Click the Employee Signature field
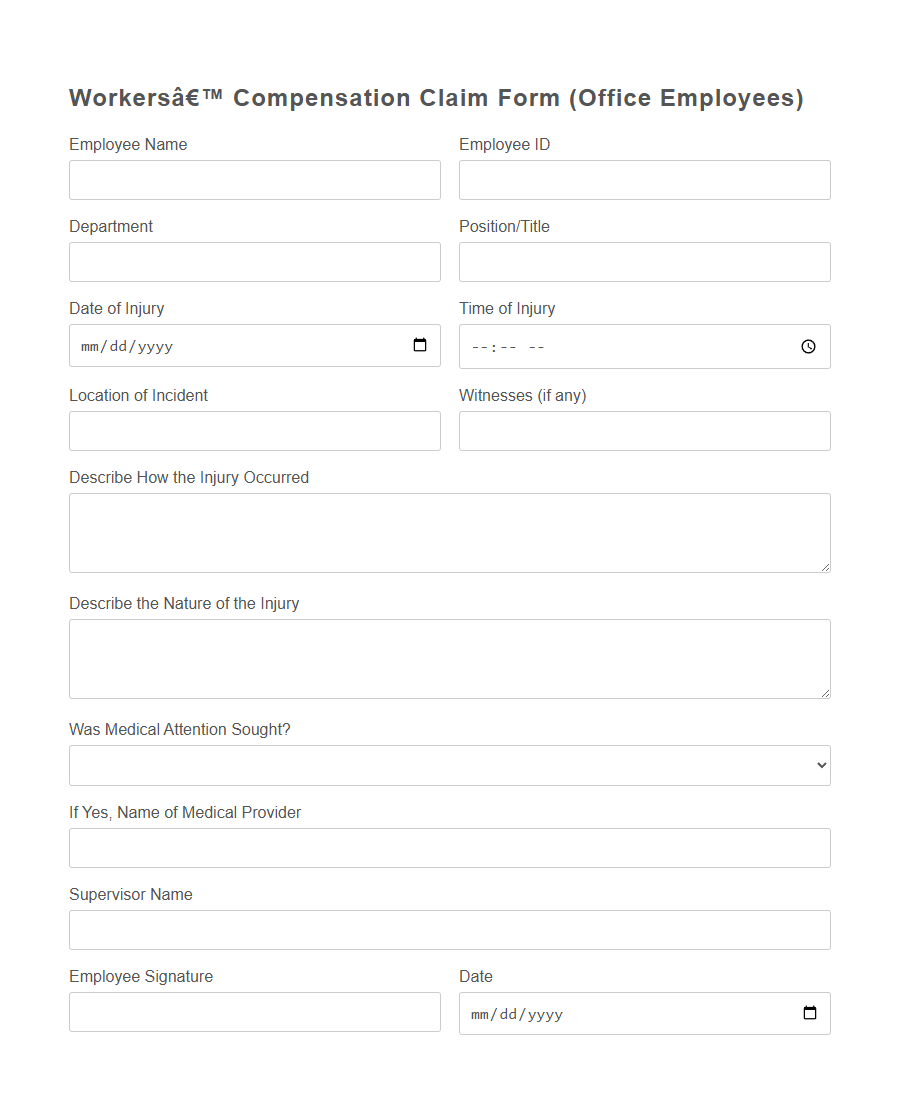Image resolution: width=900 pixels, height=1099 pixels. pos(254,1012)
